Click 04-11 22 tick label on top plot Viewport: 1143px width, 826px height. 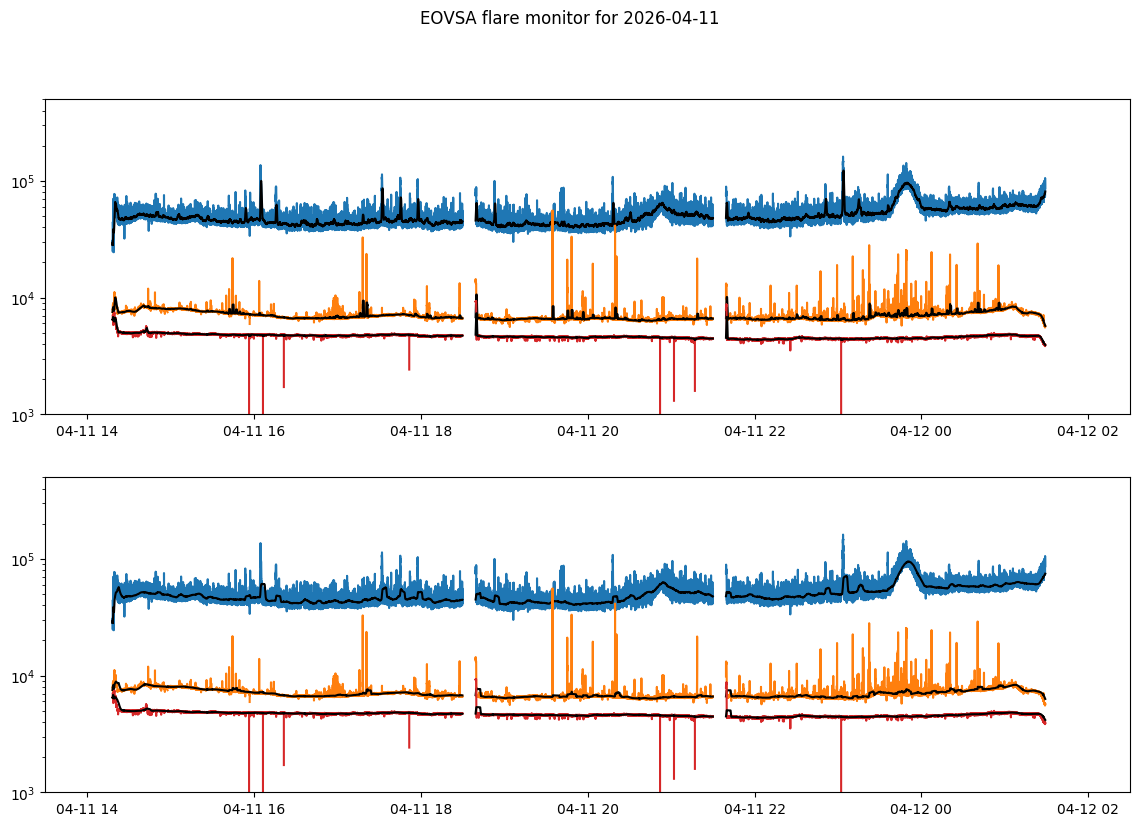click(x=754, y=432)
